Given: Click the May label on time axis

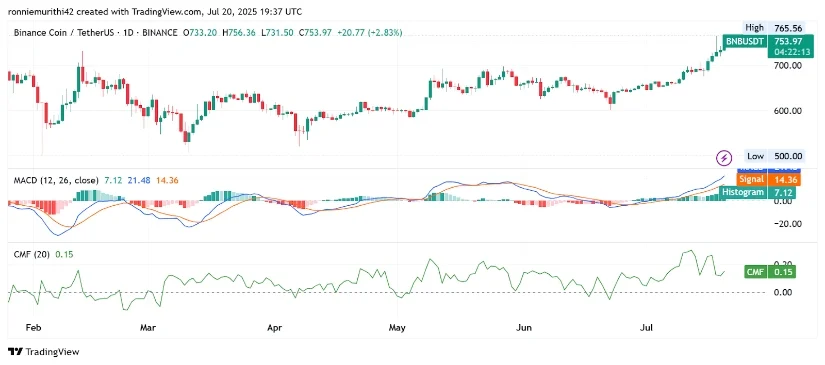Looking at the screenshot, I should [397, 328].
